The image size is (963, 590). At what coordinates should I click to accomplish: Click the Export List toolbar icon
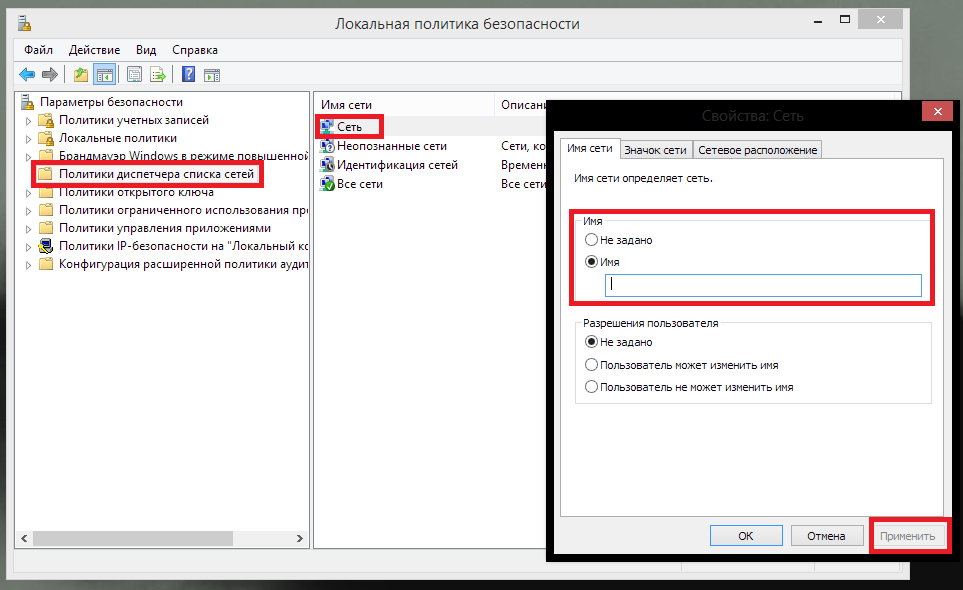tap(156, 74)
